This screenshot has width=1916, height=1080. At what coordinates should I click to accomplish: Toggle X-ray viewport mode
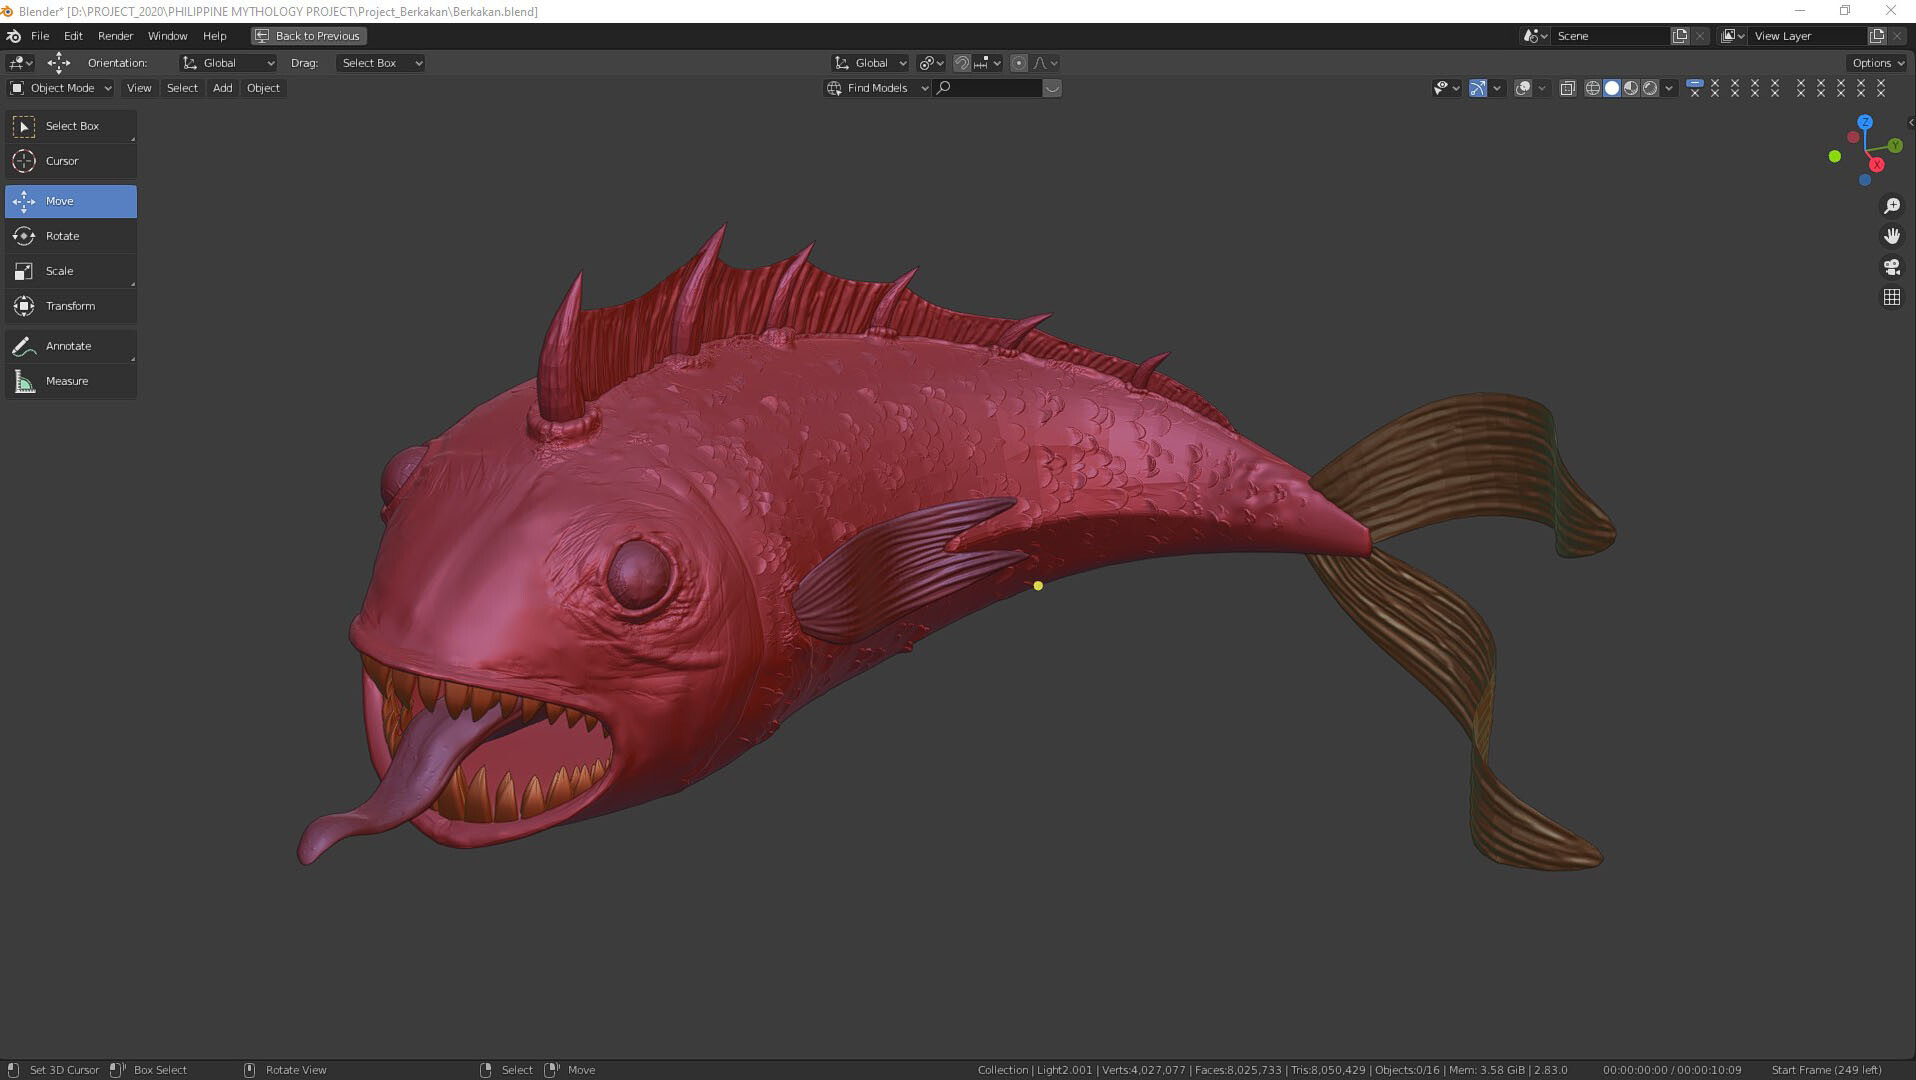coord(1568,88)
